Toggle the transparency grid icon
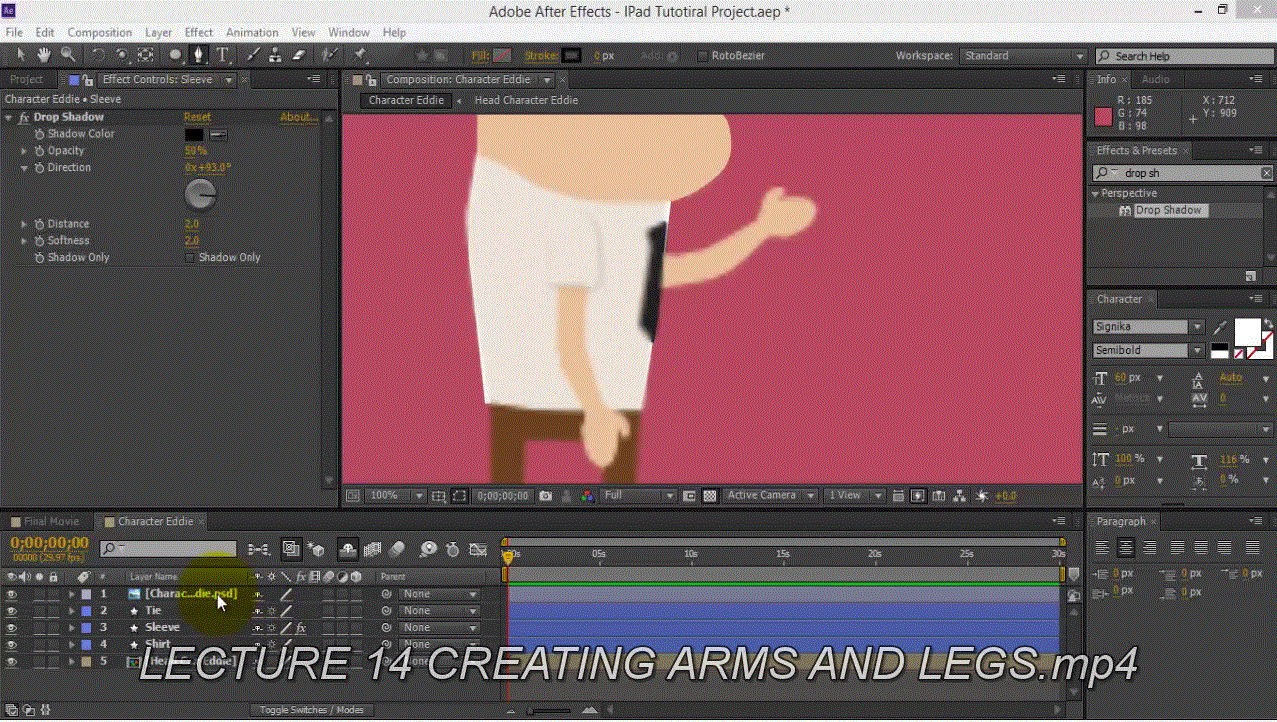 point(710,496)
